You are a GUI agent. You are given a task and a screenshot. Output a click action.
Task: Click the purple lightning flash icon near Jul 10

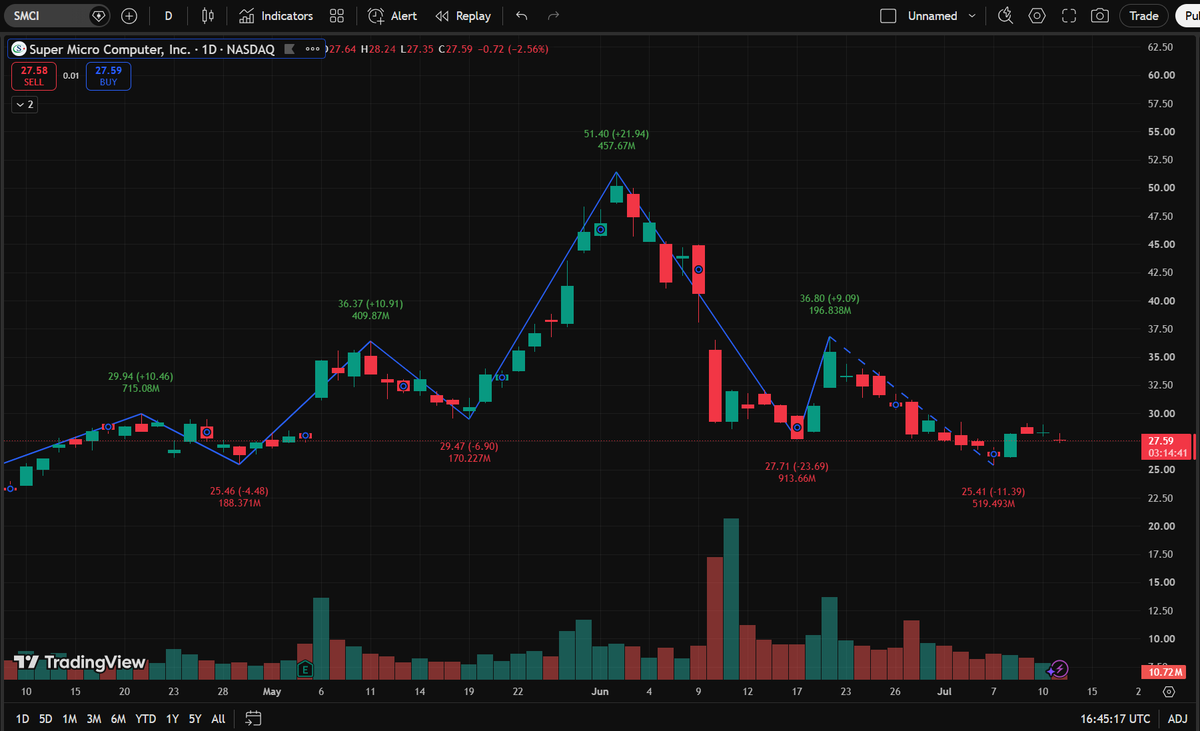point(1061,668)
